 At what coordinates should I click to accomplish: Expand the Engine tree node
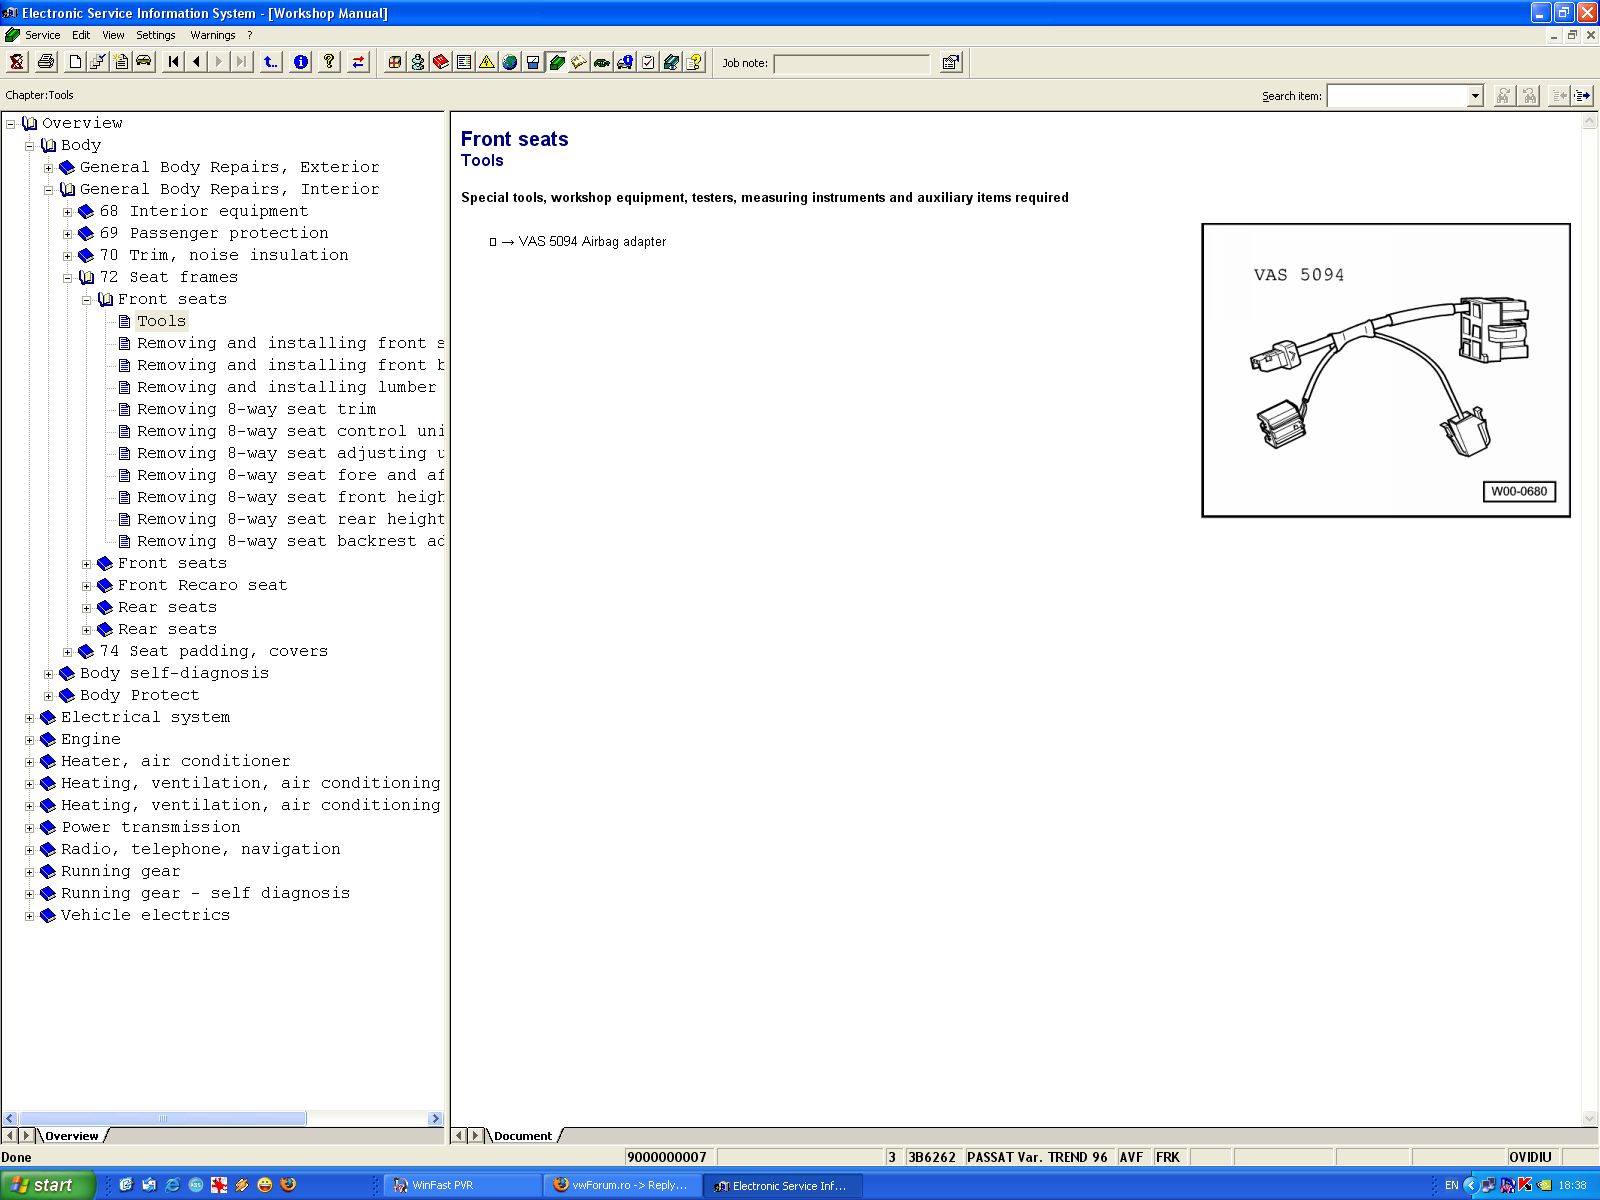coord(30,740)
